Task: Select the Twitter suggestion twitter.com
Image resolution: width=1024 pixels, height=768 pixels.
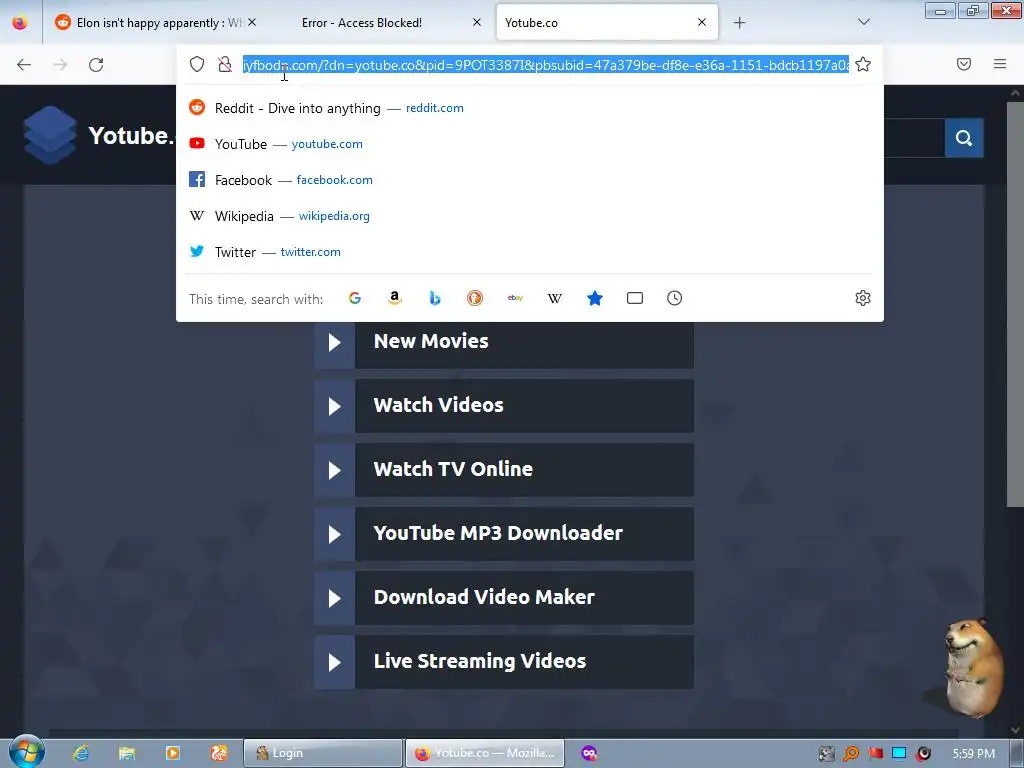Action: [x=530, y=251]
